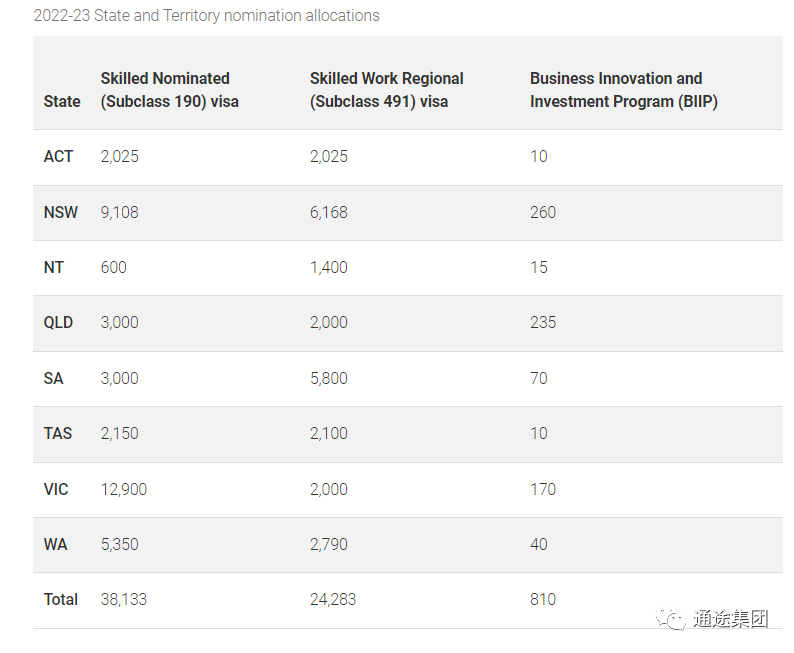
Task: Select the VIC row label
Action: tap(56, 489)
